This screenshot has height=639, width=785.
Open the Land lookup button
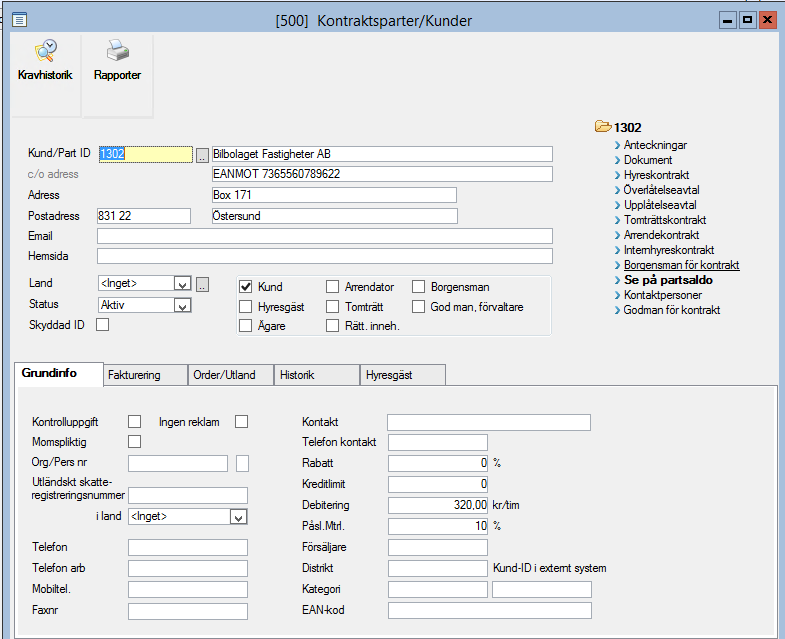coord(202,284)
